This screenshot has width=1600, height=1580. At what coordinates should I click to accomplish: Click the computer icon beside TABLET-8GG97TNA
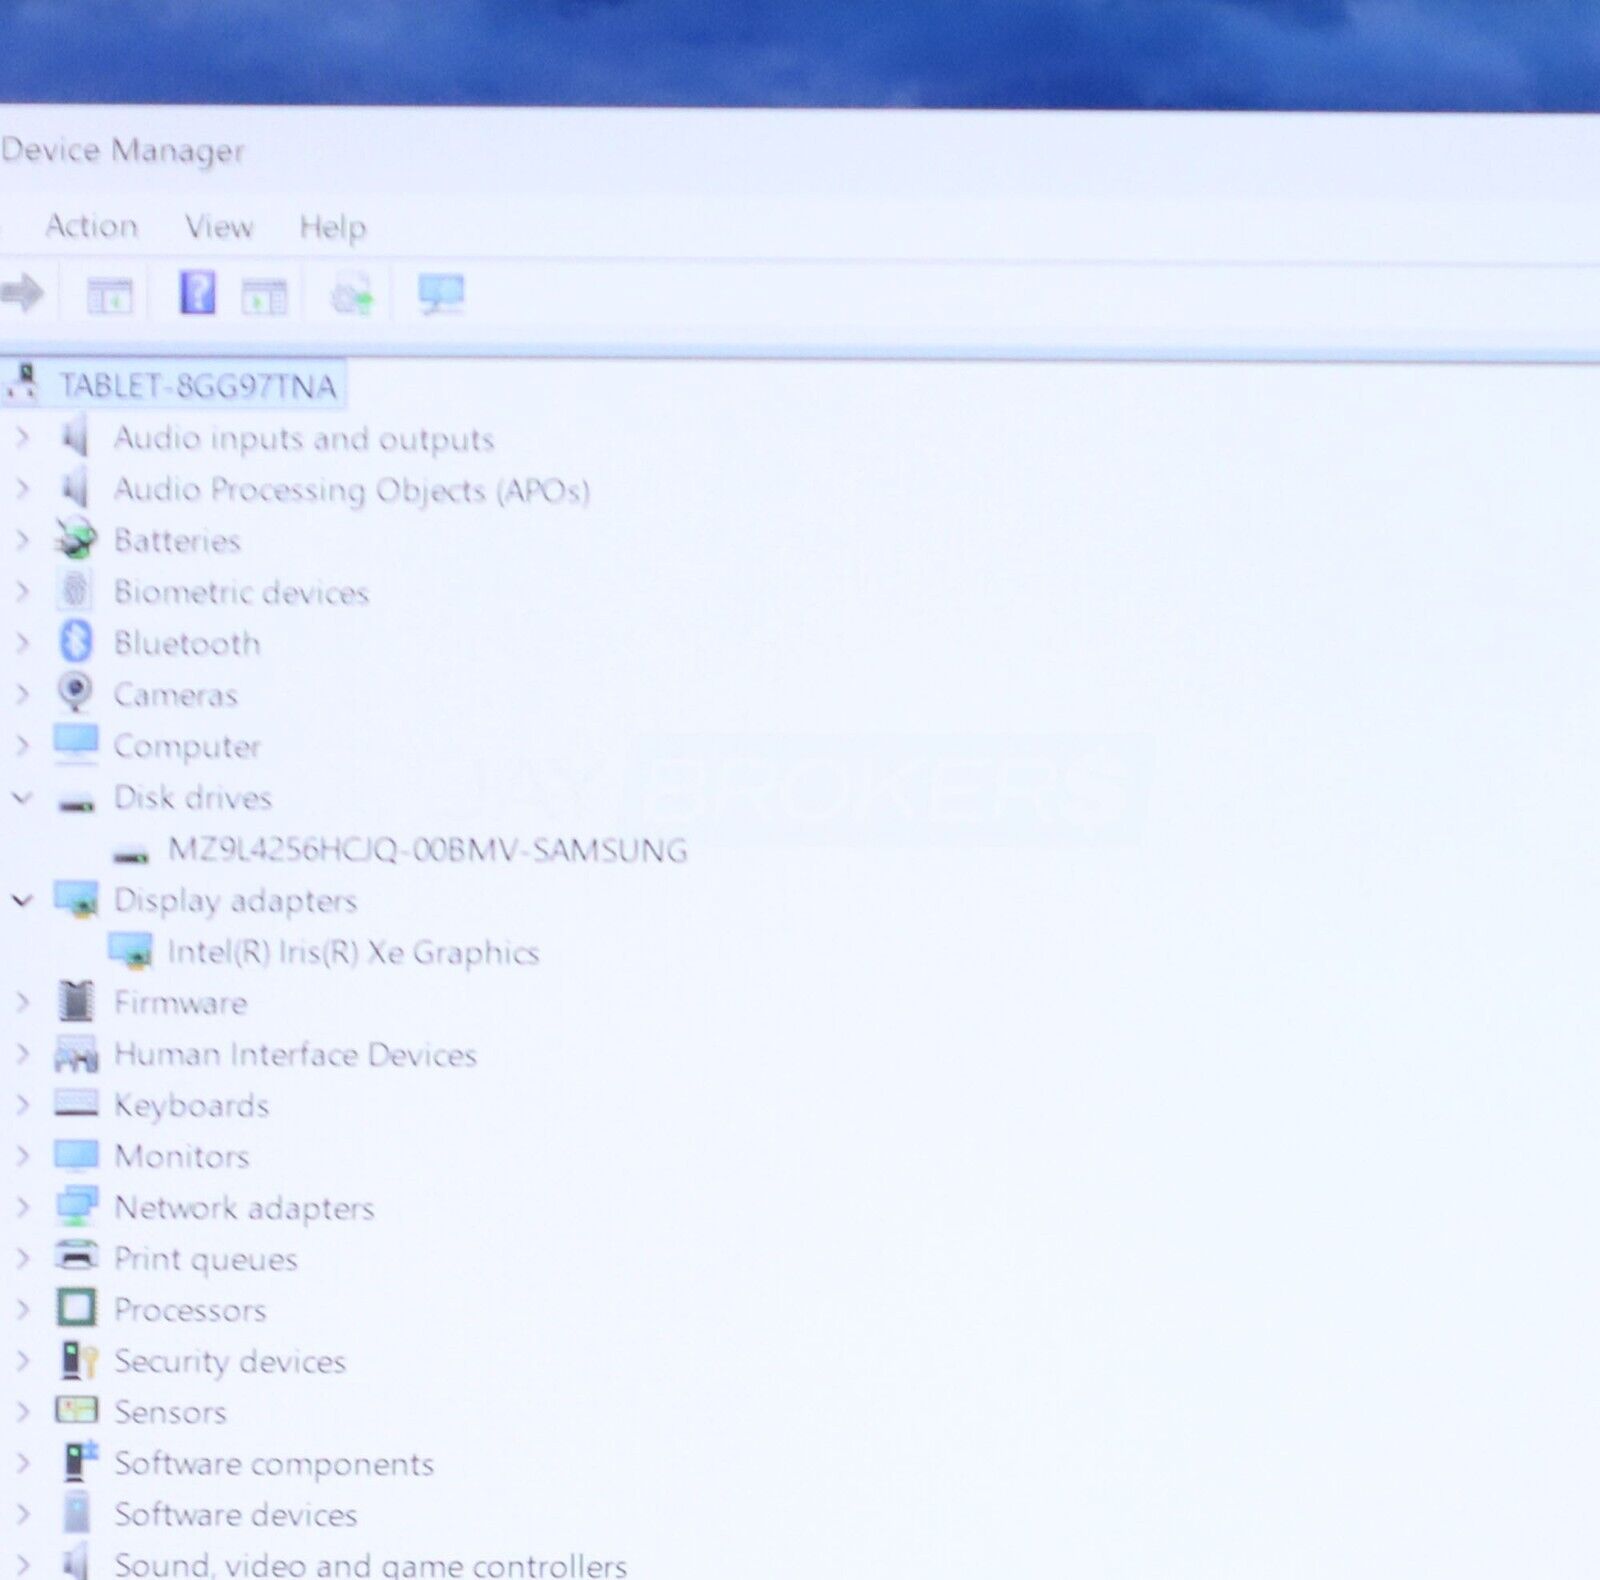tap(23, 383)
